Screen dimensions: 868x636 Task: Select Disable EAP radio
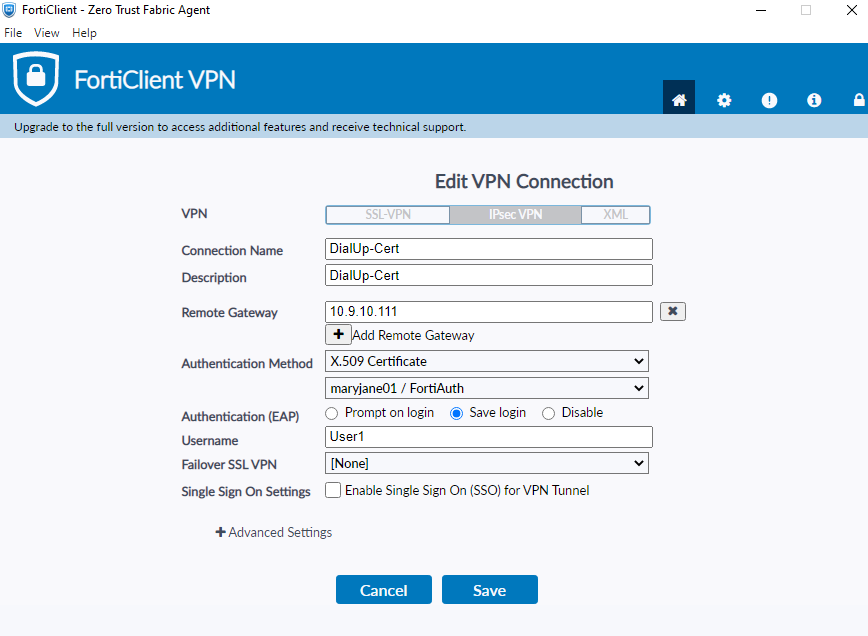coord(548,413)
